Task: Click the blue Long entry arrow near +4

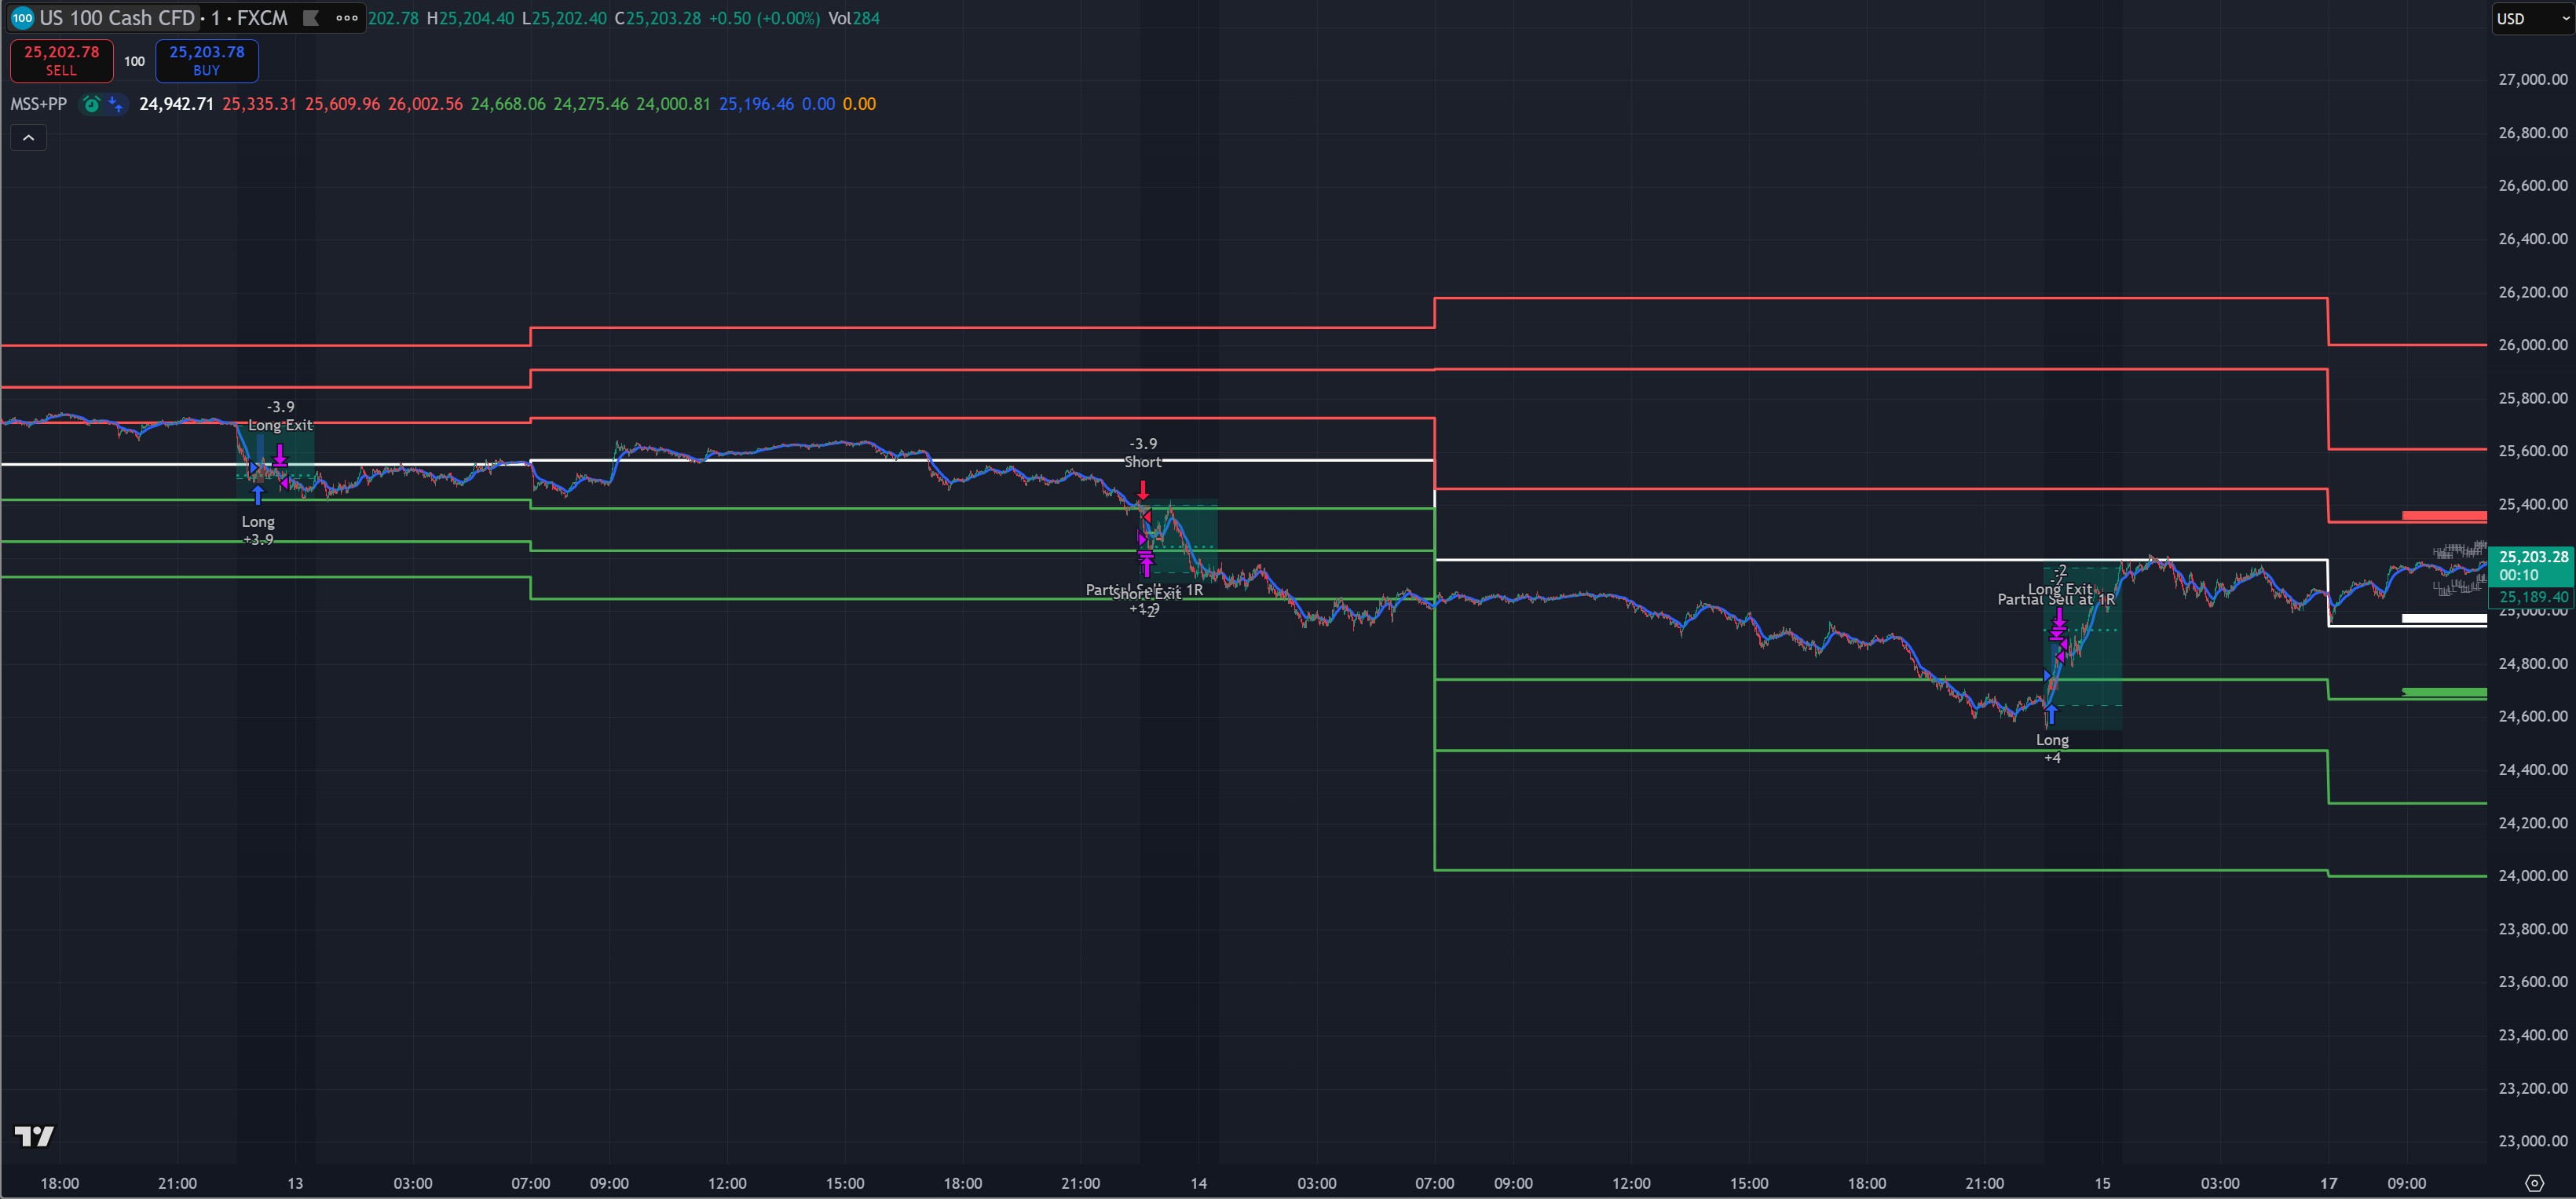Action: [2051, 714]
